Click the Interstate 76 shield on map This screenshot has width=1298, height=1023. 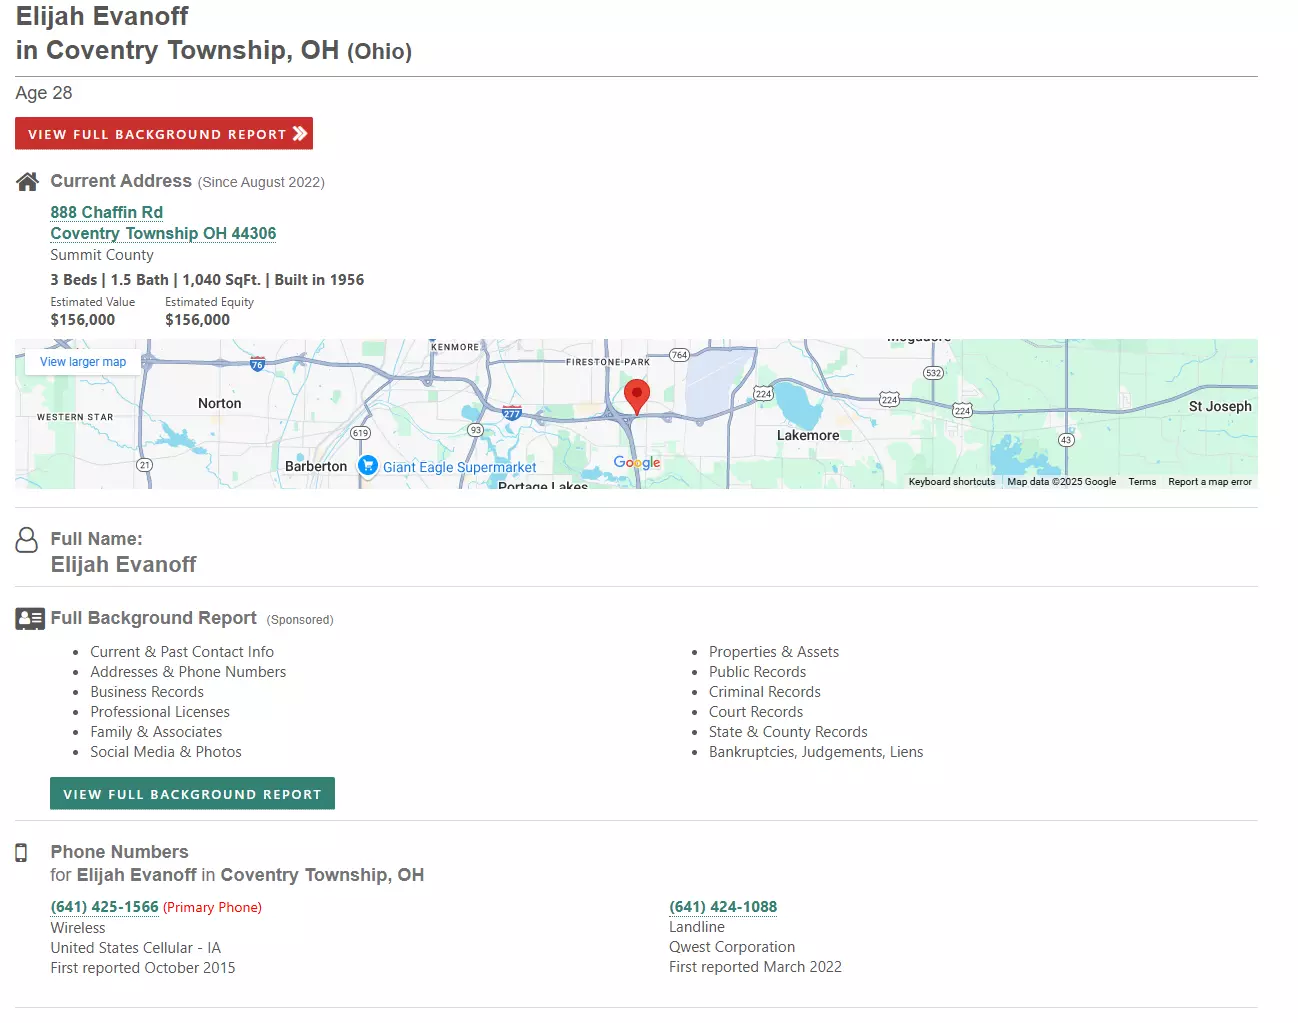tap(257, 364)
